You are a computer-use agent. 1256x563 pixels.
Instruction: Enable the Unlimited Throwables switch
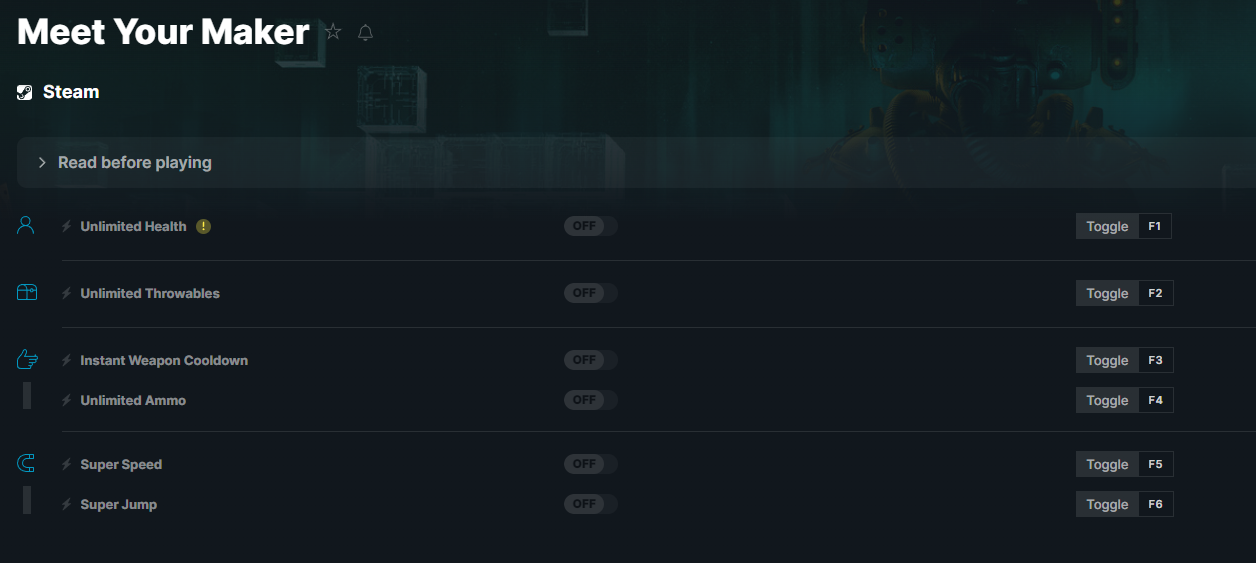point(591,293)
